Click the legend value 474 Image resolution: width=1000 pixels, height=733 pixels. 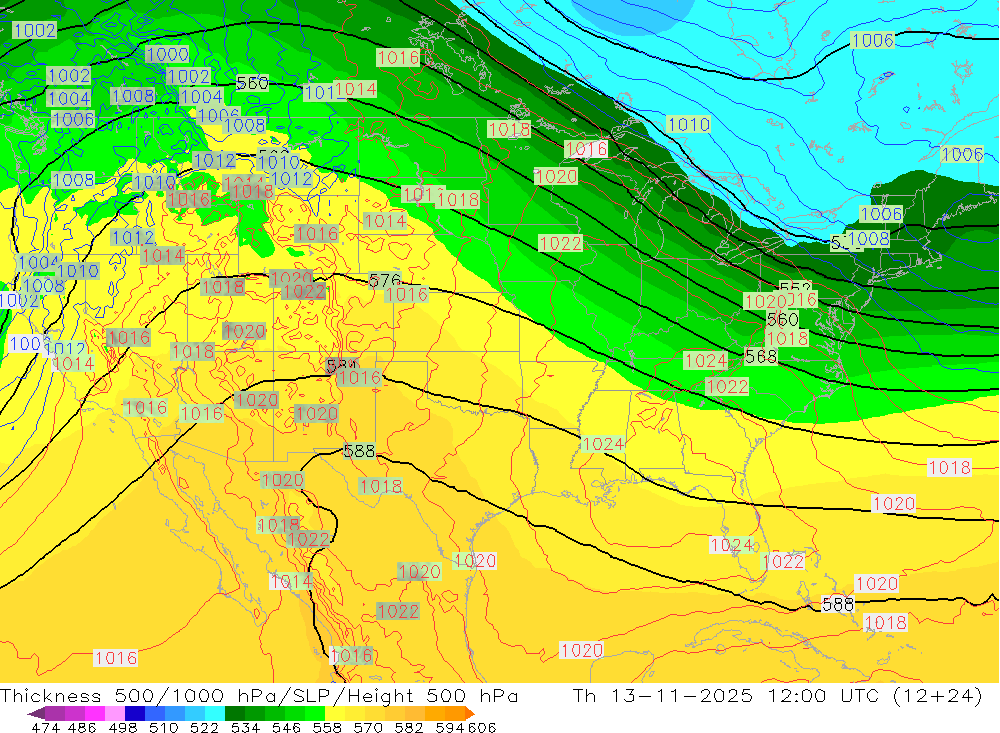coord(46,727)
